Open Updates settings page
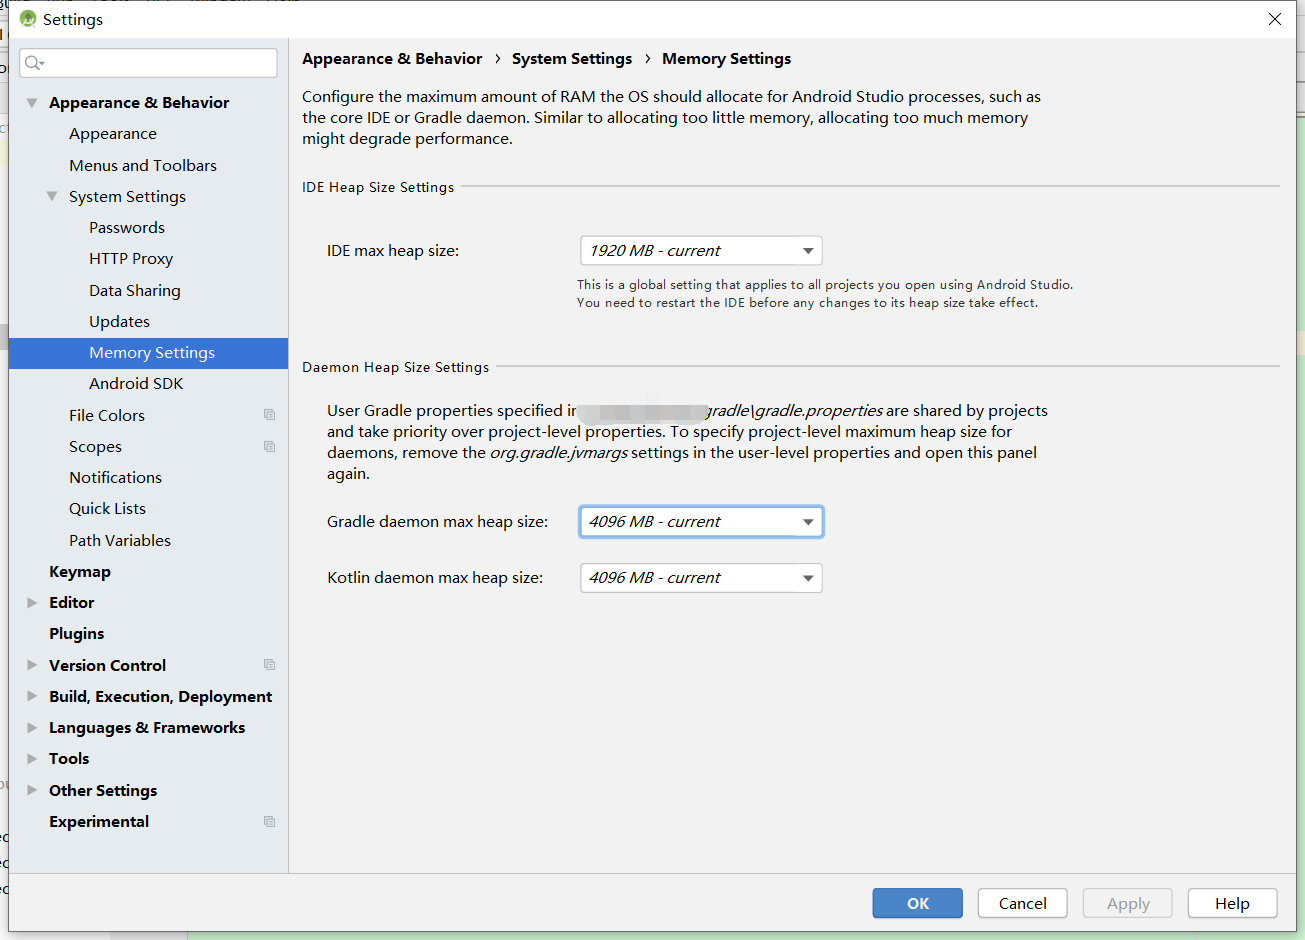This screenshot has width=1305, height=940. tap(119, 321)
